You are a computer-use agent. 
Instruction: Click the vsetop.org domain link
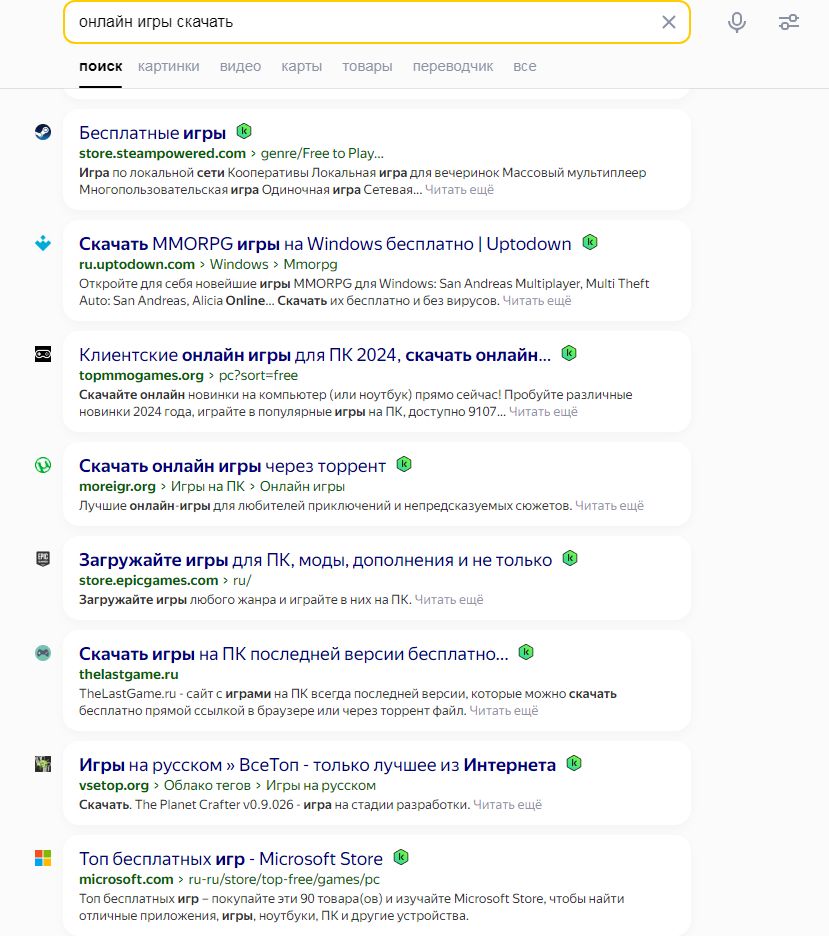coord(113,786)
